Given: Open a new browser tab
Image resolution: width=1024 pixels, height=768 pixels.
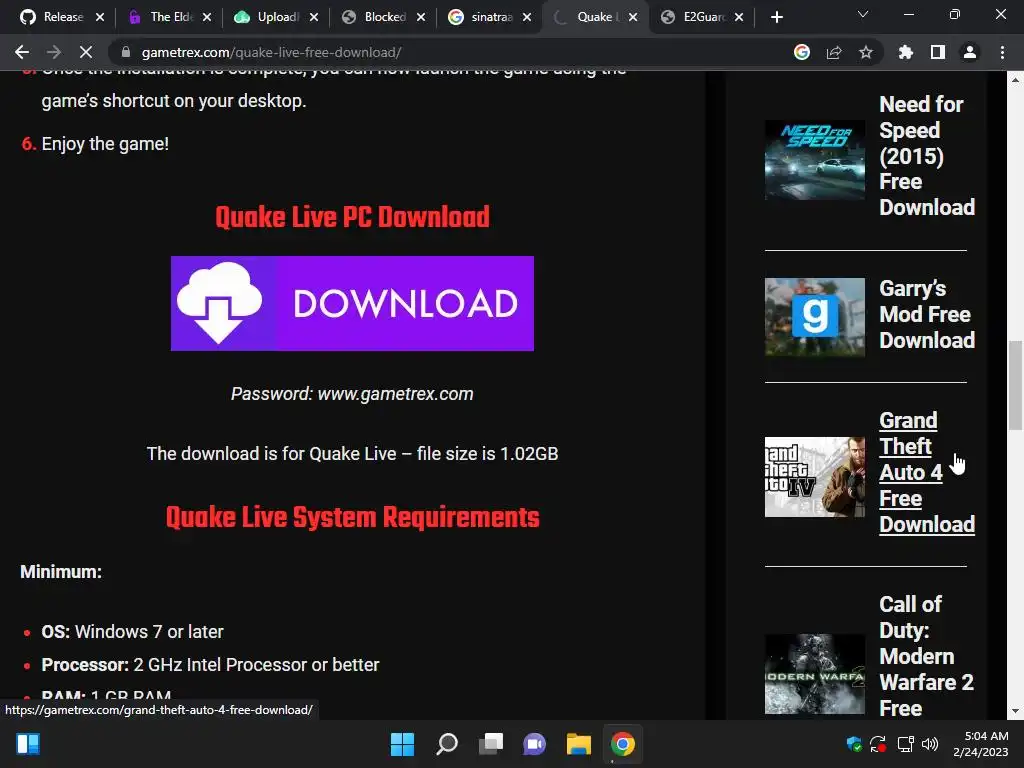Looking at the screenshot, I should pos(776,17).
